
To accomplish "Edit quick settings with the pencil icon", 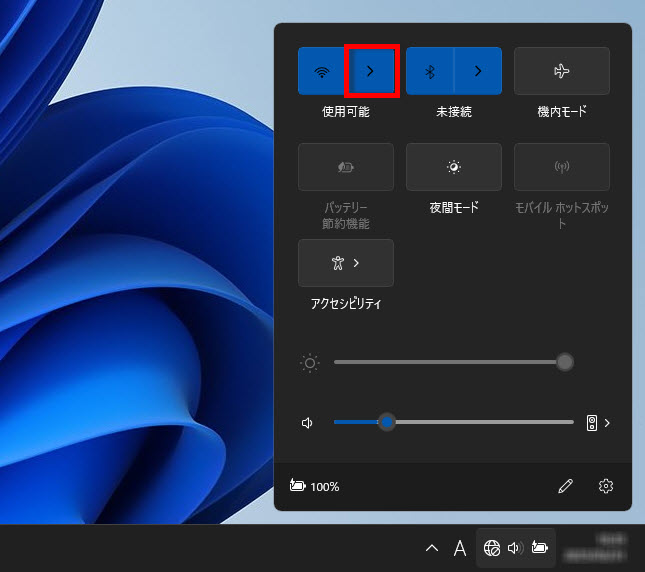I will [x=566, y=486].
